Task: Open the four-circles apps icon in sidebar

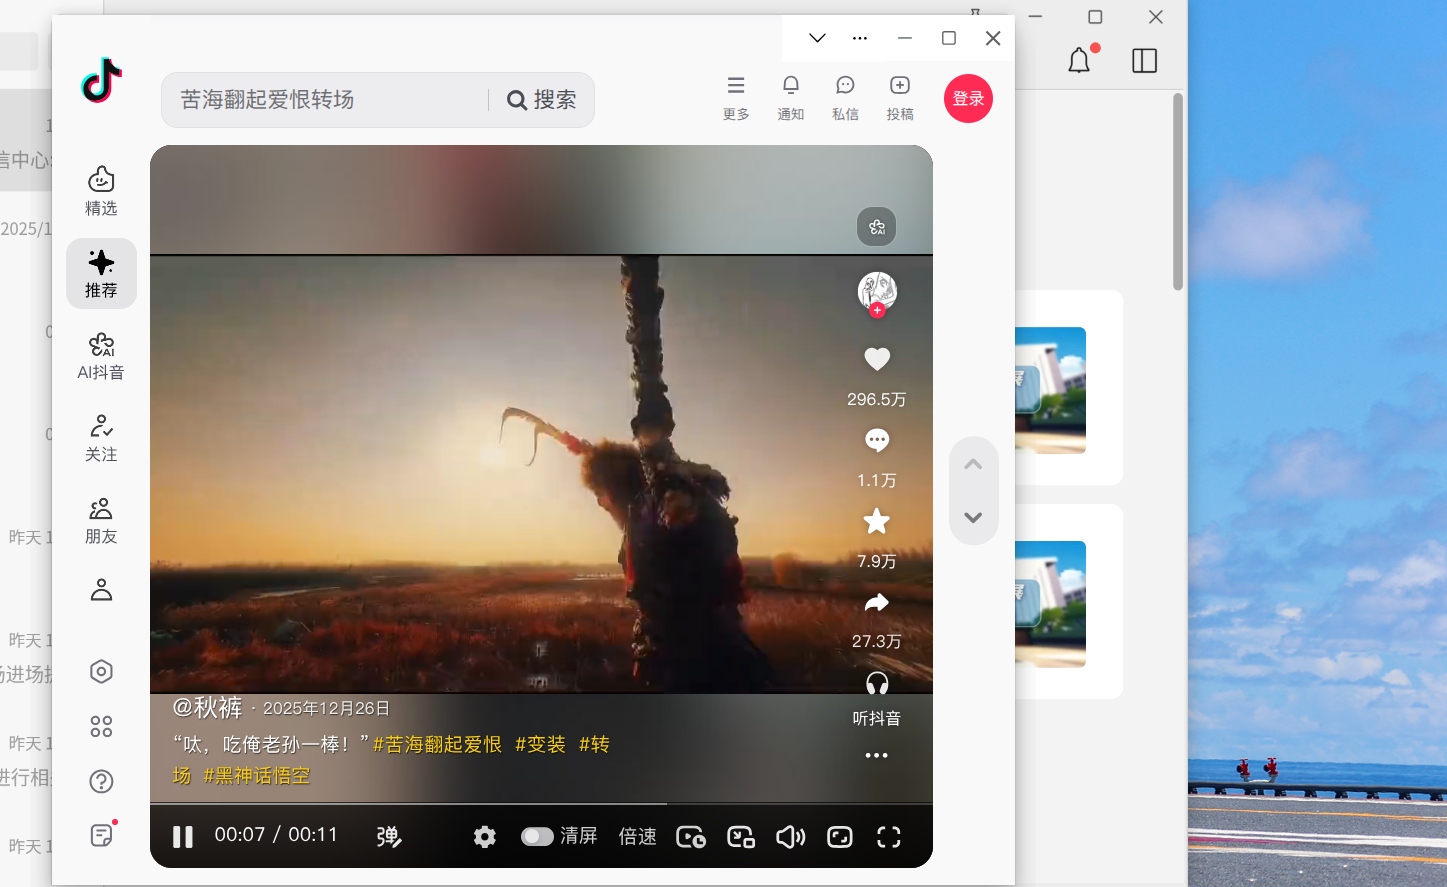Action: 101,726
